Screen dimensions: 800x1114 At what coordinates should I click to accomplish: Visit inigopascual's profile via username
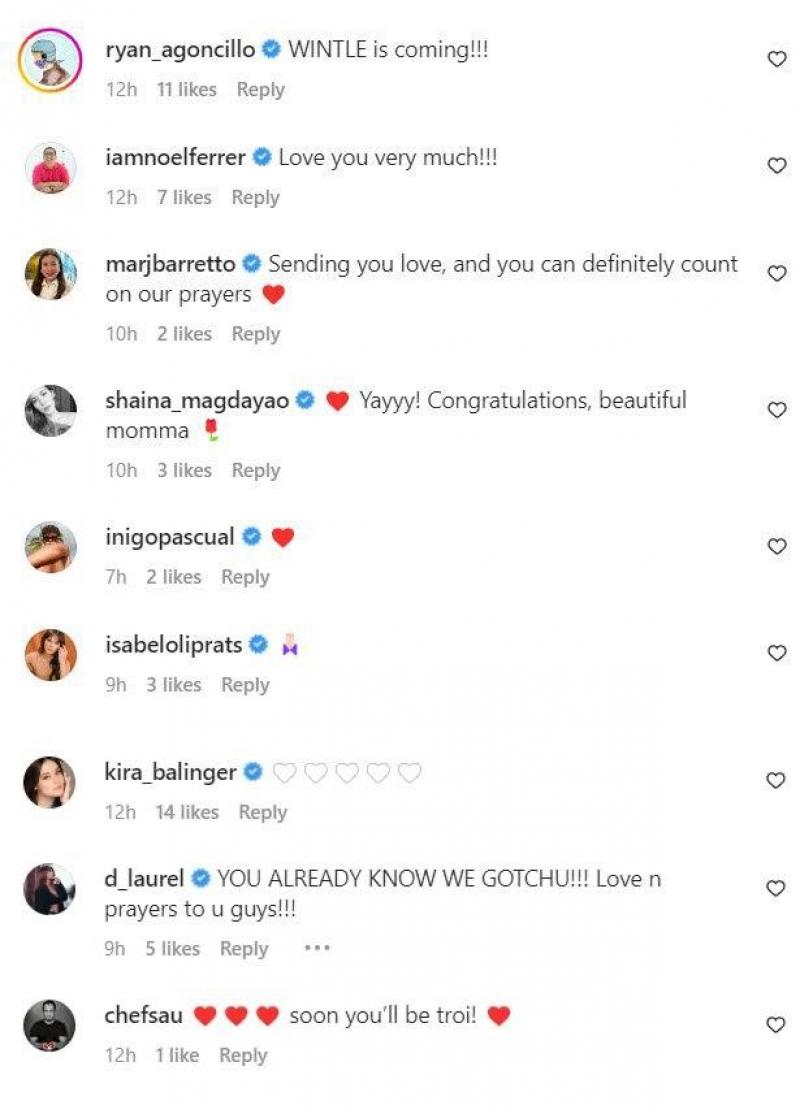(x=169, y=537)
